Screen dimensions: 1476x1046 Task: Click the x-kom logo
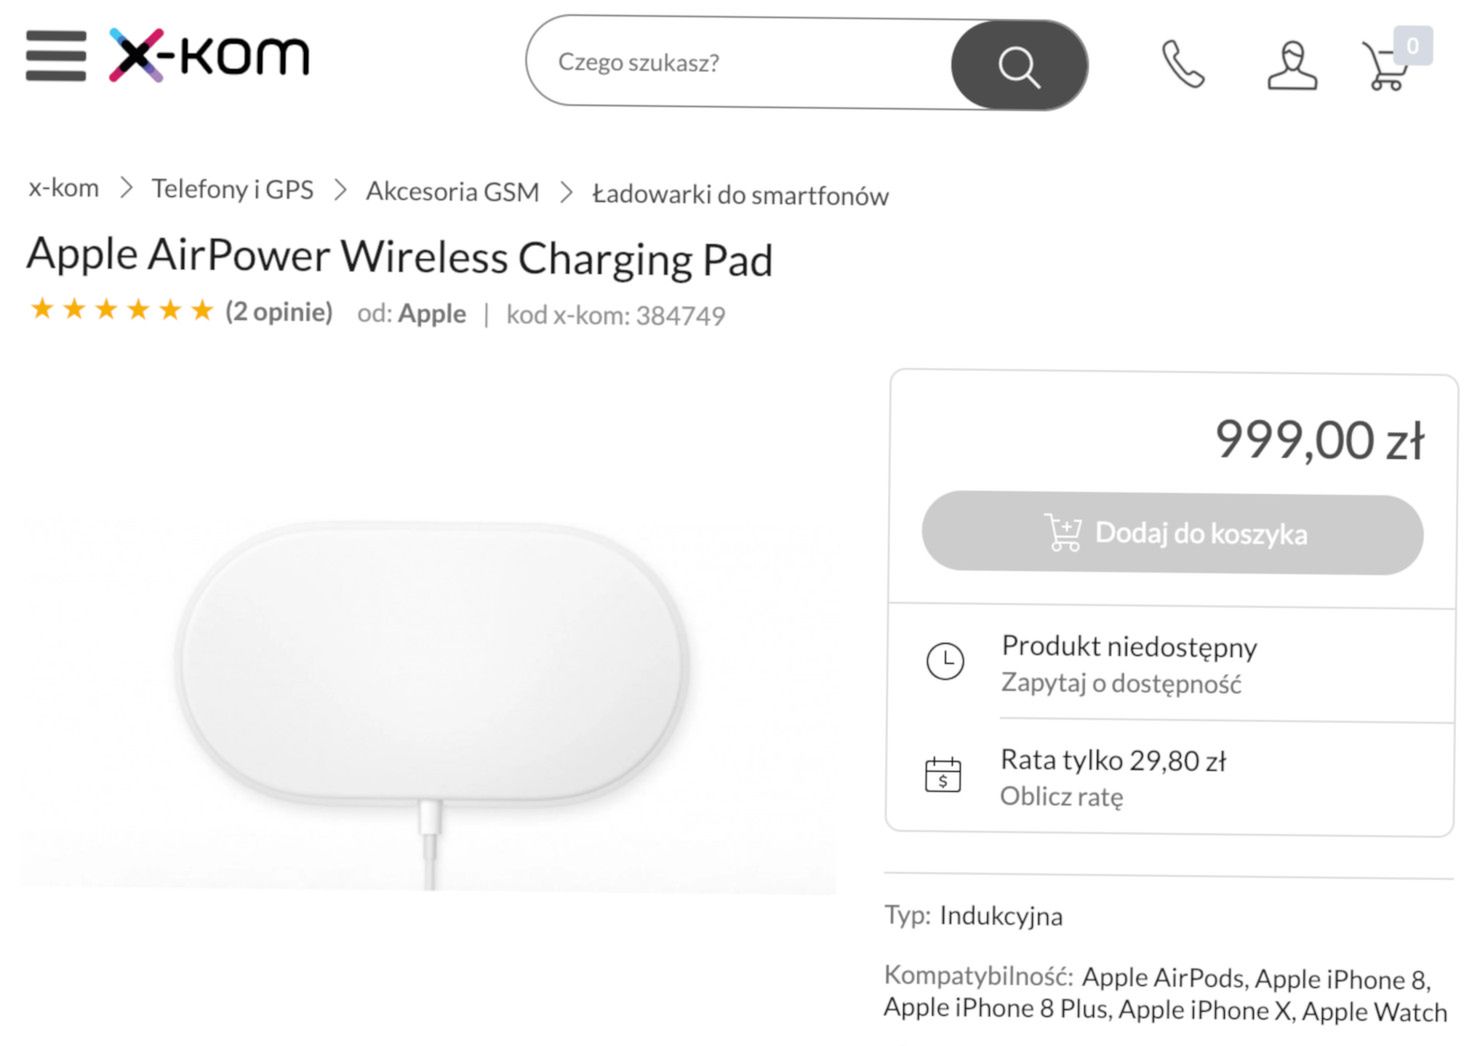click(207, 57)
